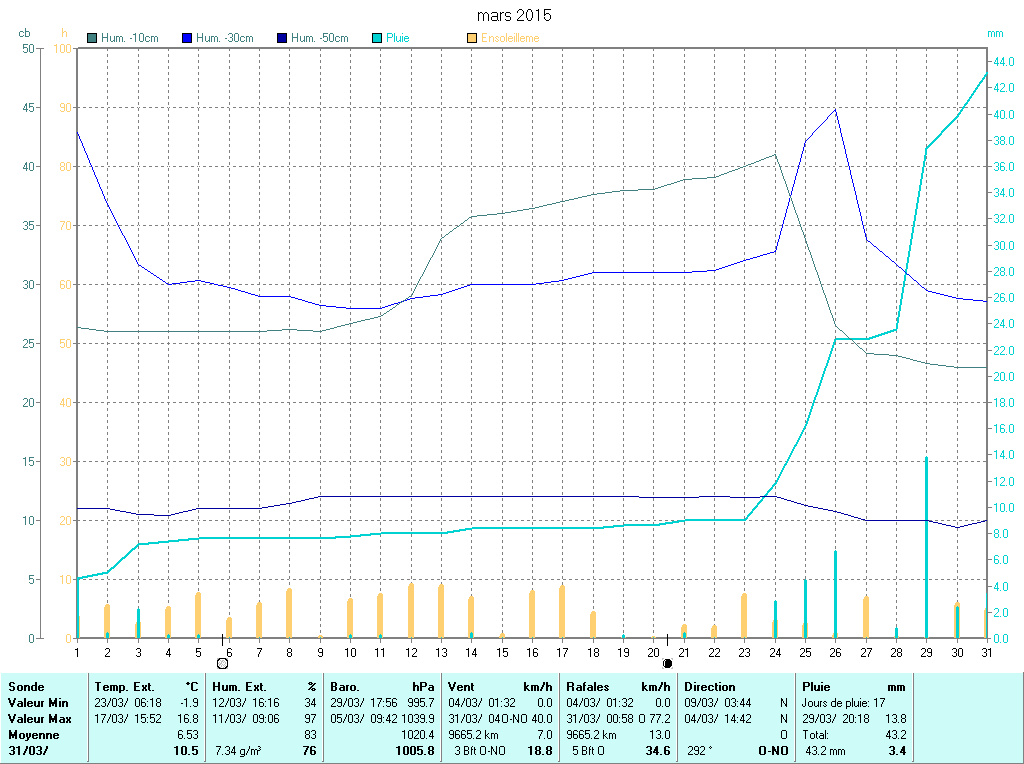Click the Moyenne row label
1024x764 pixels.
pyautogui.click(x=33, y=734)
